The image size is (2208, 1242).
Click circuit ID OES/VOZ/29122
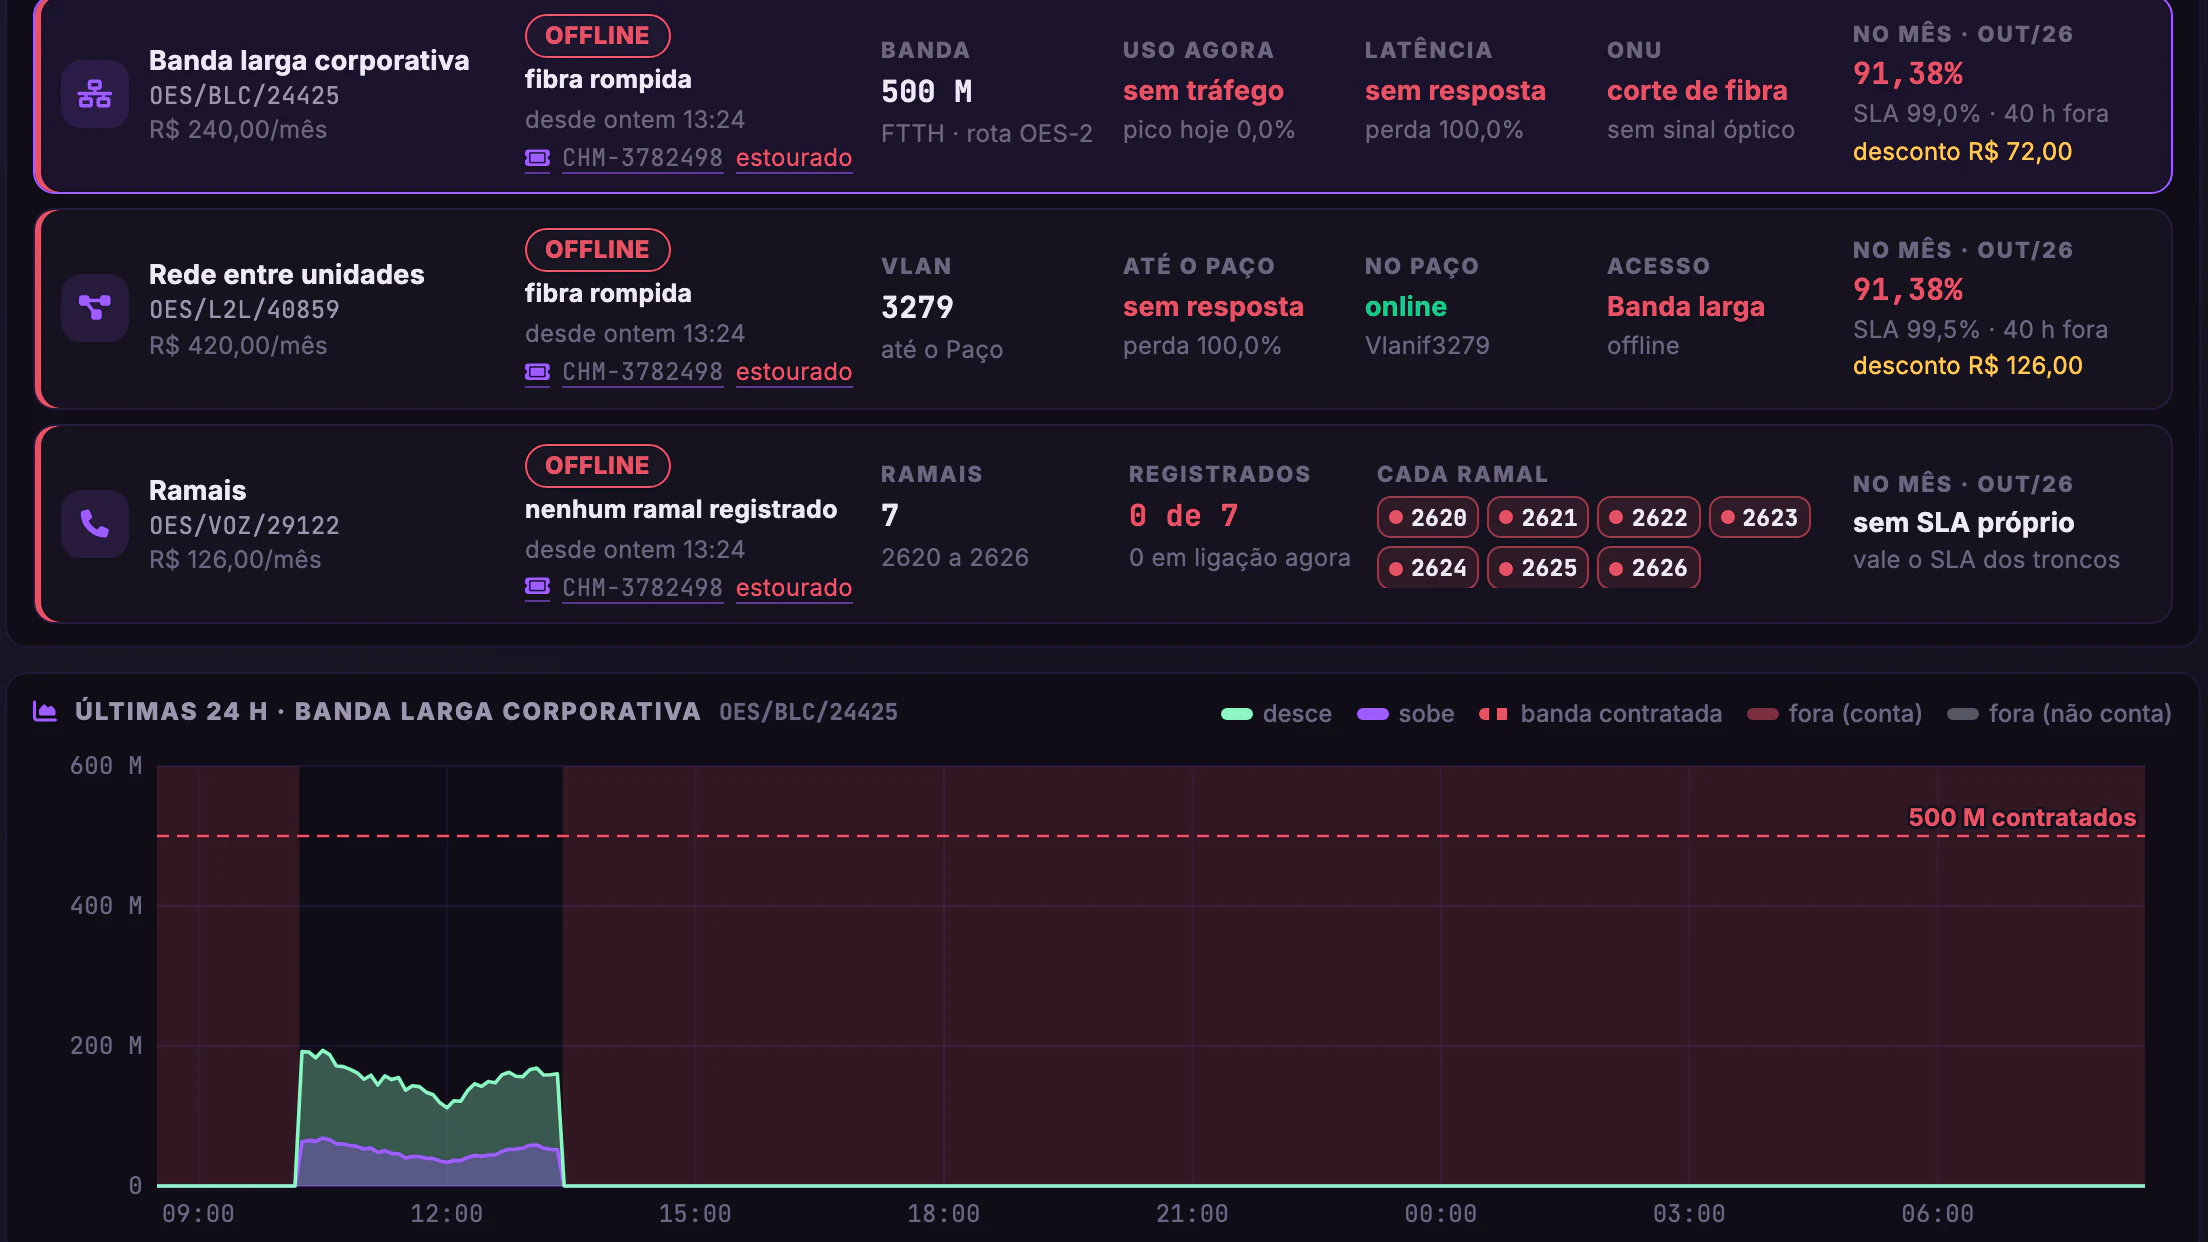click(244, 526)
